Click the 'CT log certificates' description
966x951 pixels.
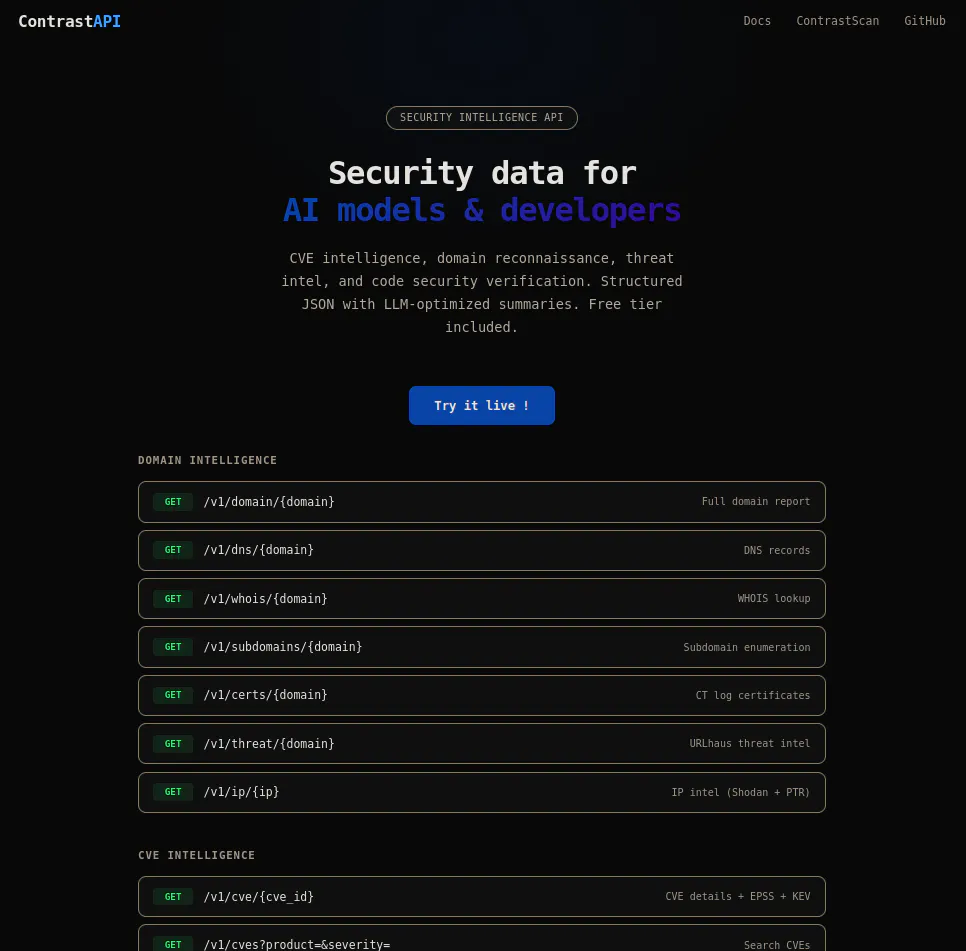753,695
